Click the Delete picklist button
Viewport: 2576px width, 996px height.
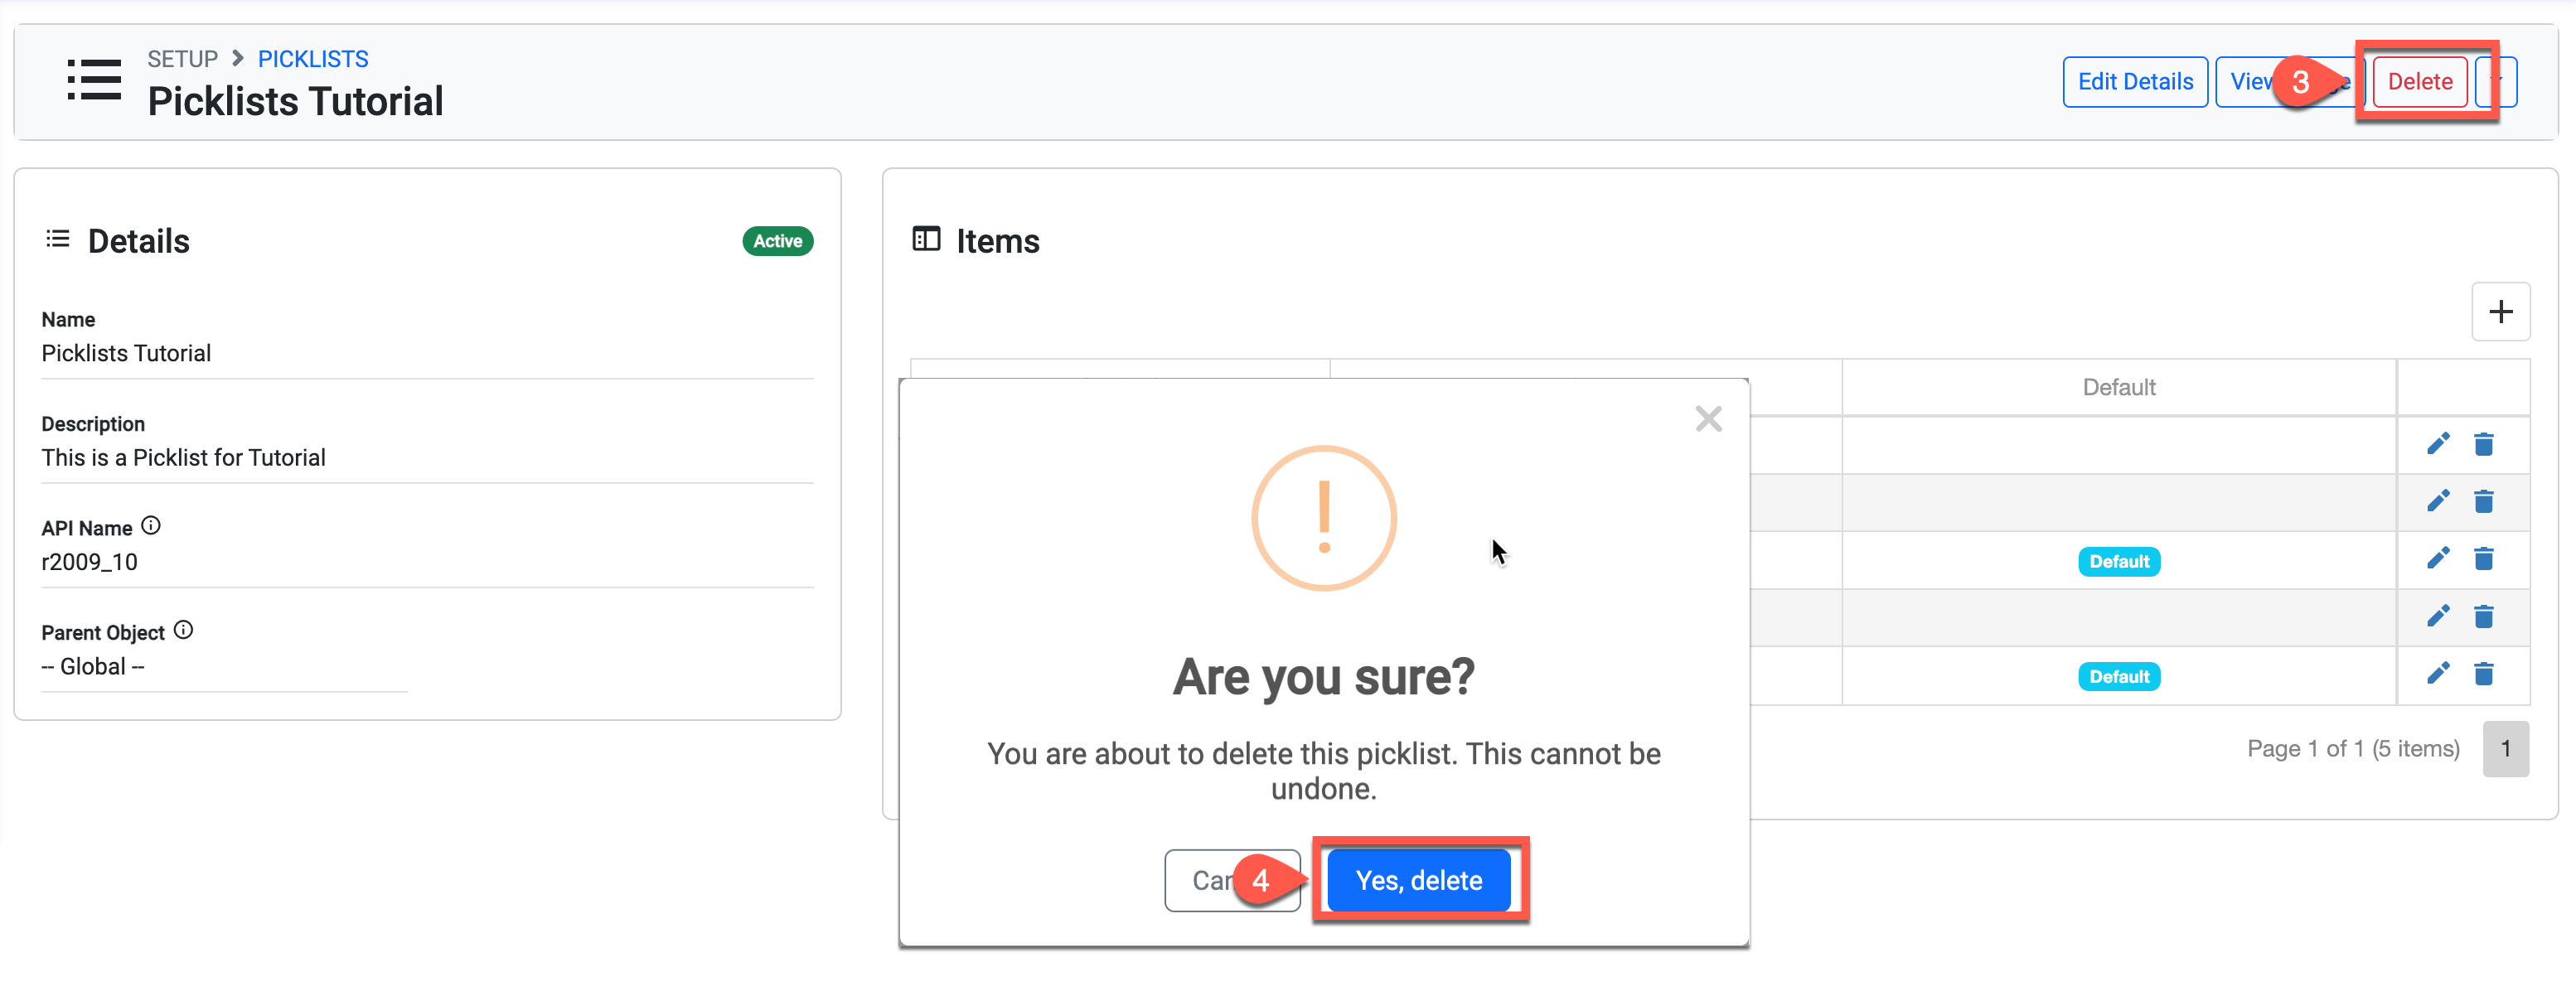click(x=2419, y=82)
